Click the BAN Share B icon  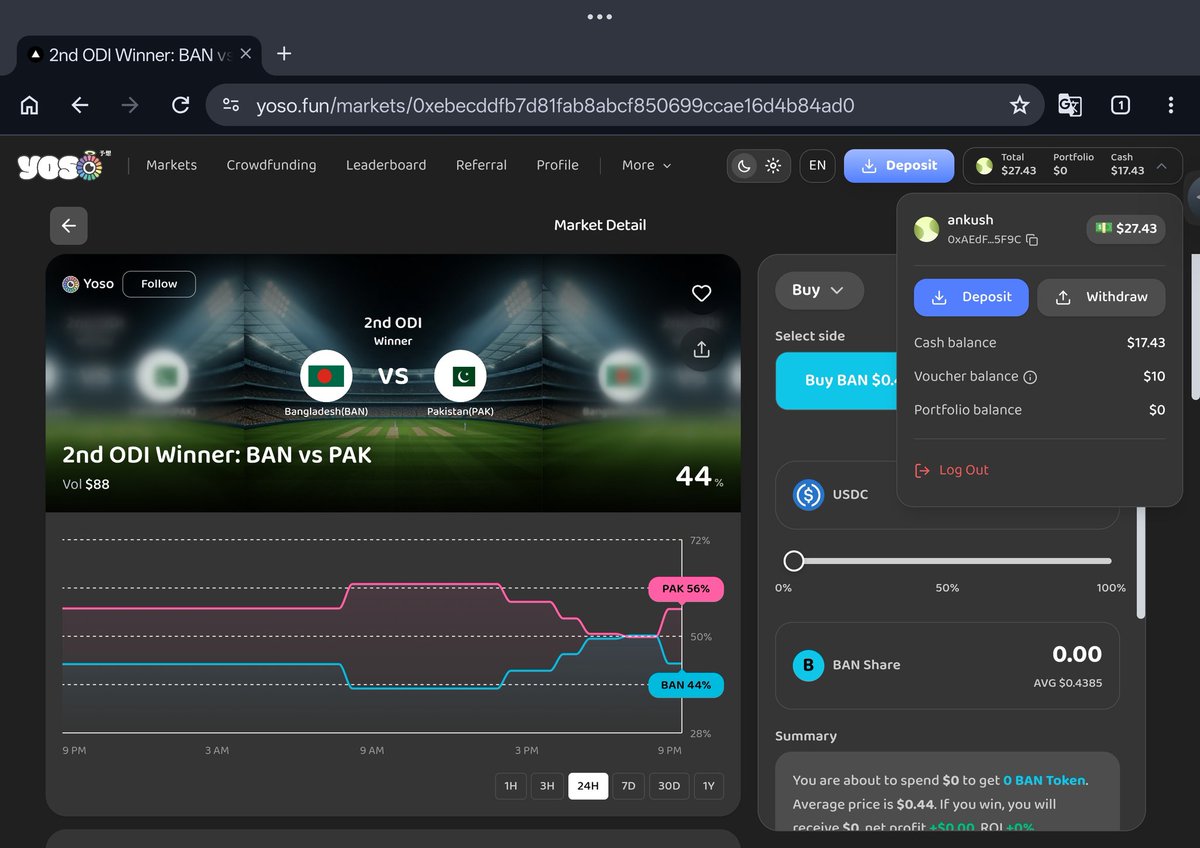pyautogui.click(x=808, y=665)
